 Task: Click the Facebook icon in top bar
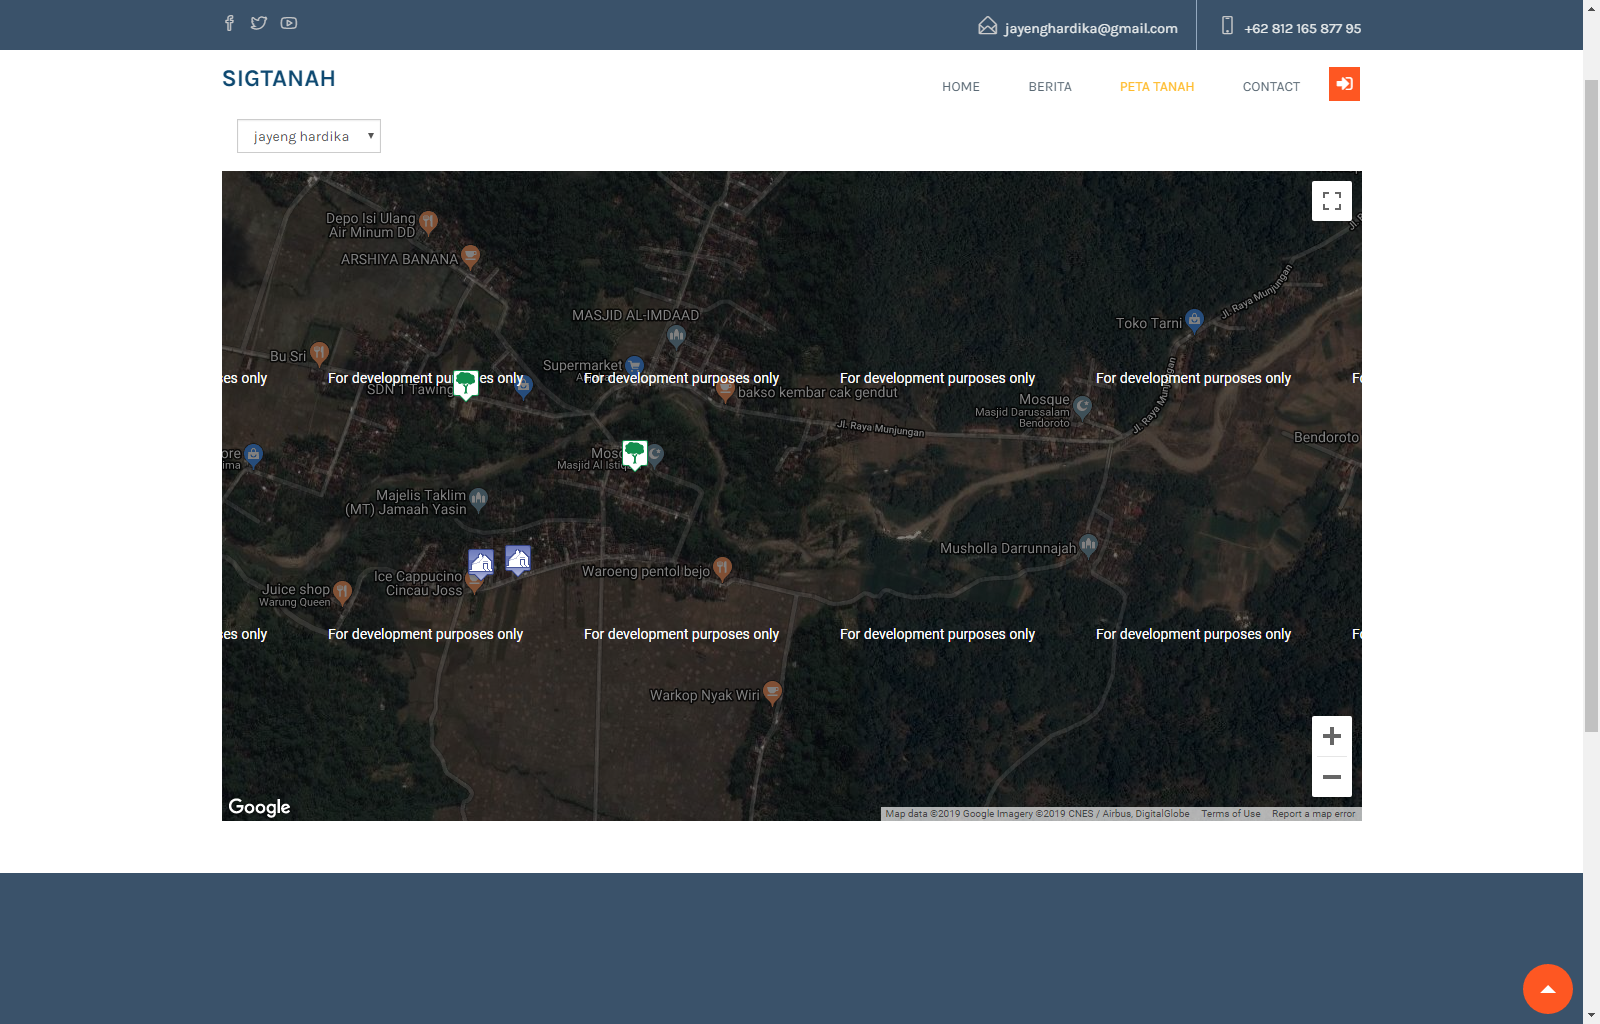tap(229, 23)
